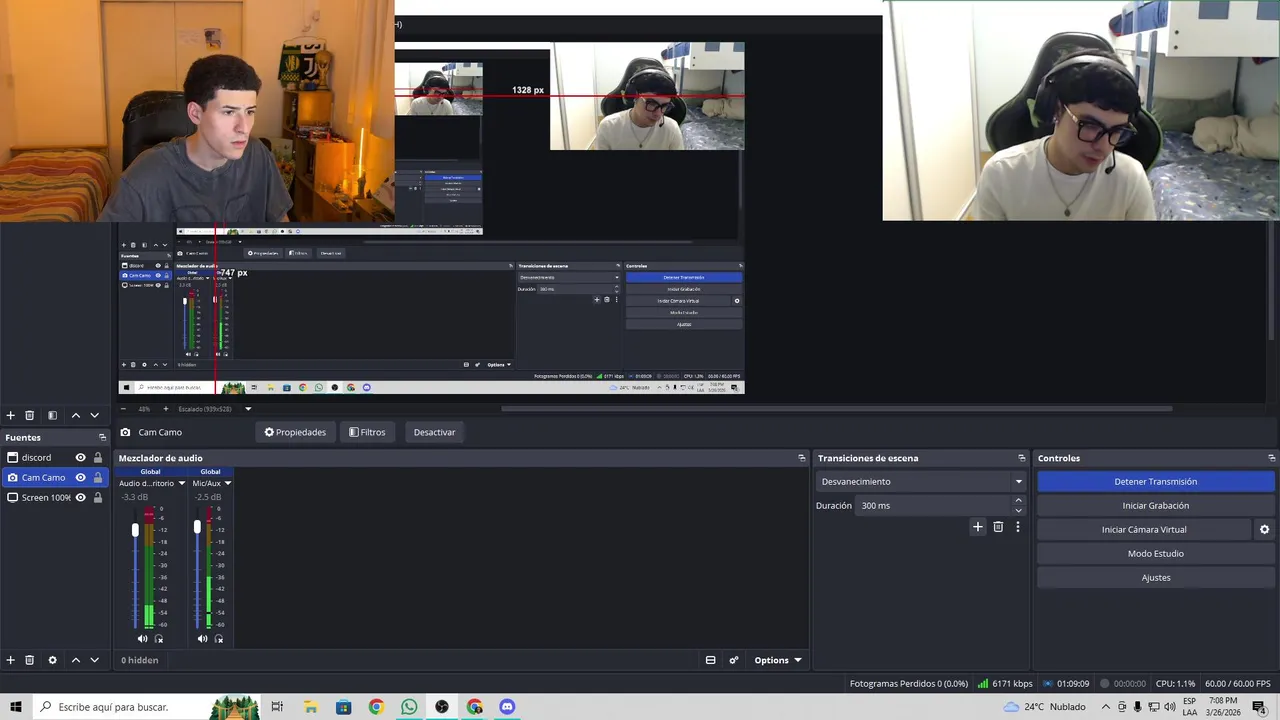Viewport: 1280px width, 720px height.
Task: Click Iniciar Grabación
Action: click(1155, 506)
